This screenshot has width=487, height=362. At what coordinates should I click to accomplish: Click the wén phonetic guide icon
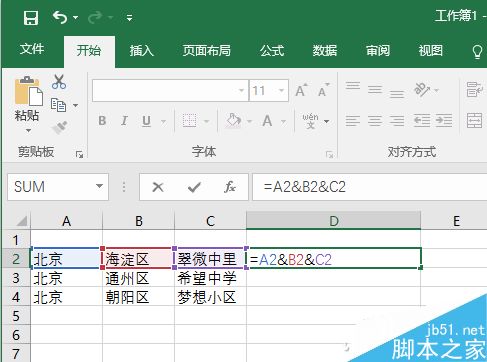pyautogui.click(x=310, y=121)
